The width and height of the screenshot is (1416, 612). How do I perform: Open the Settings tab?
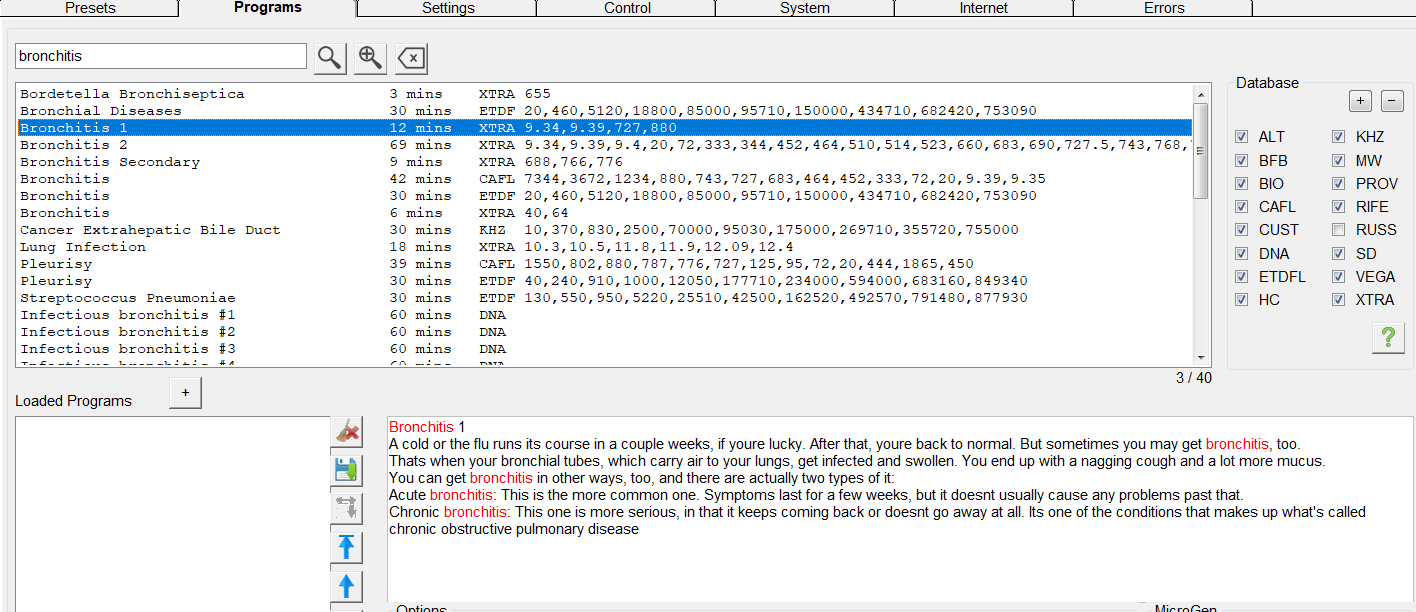coord(447,8)
